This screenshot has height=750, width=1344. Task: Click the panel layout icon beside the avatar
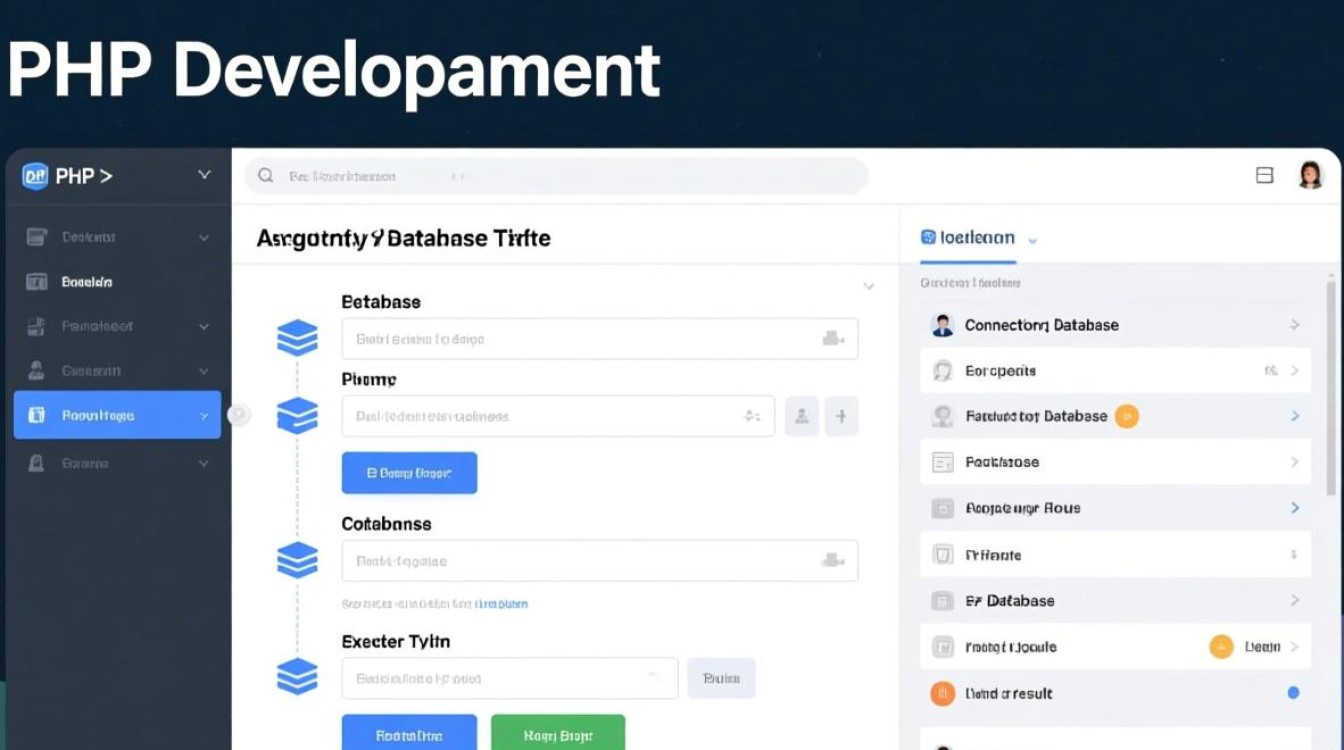pyautogui.click(x=1264, y=176)
